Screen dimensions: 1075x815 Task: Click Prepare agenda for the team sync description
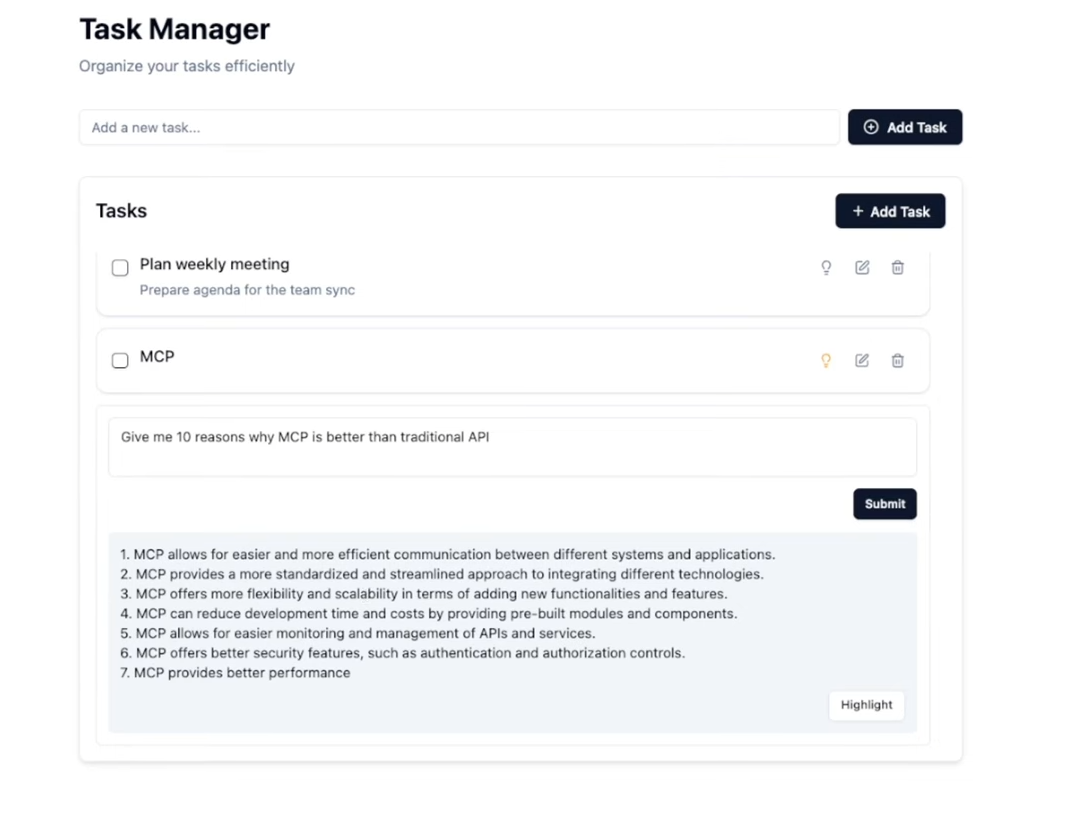click(x=247, y=290)
